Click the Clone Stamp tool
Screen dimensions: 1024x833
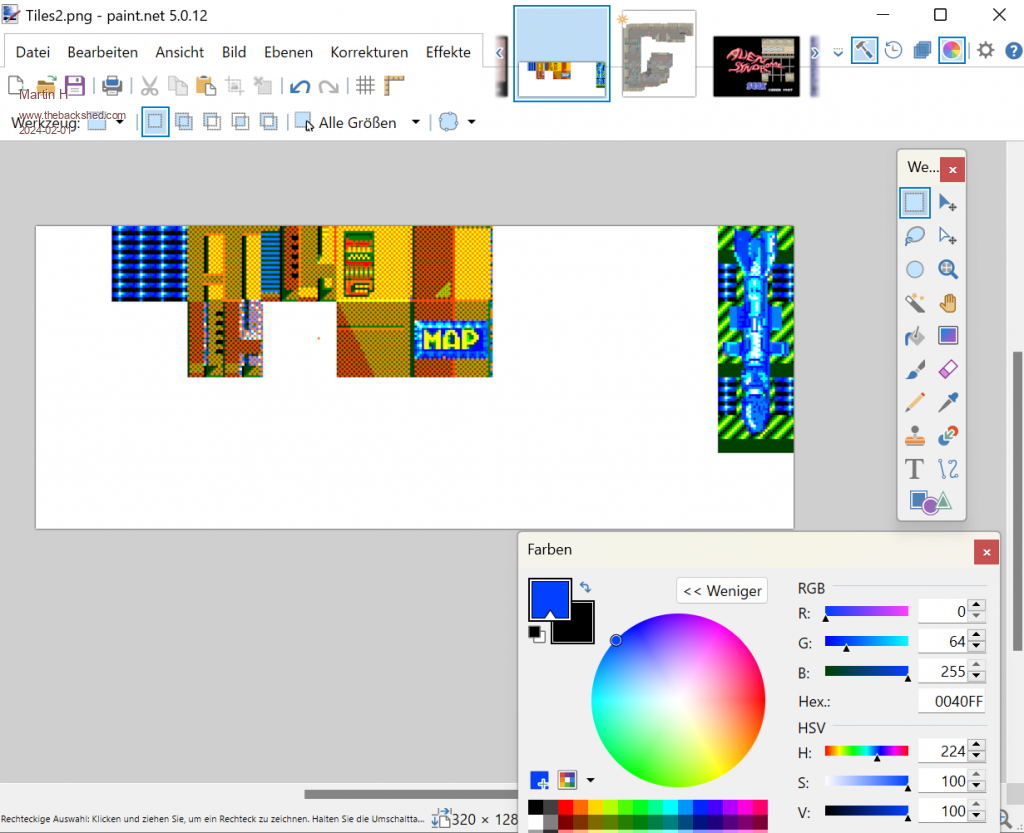tap(914, 436)
